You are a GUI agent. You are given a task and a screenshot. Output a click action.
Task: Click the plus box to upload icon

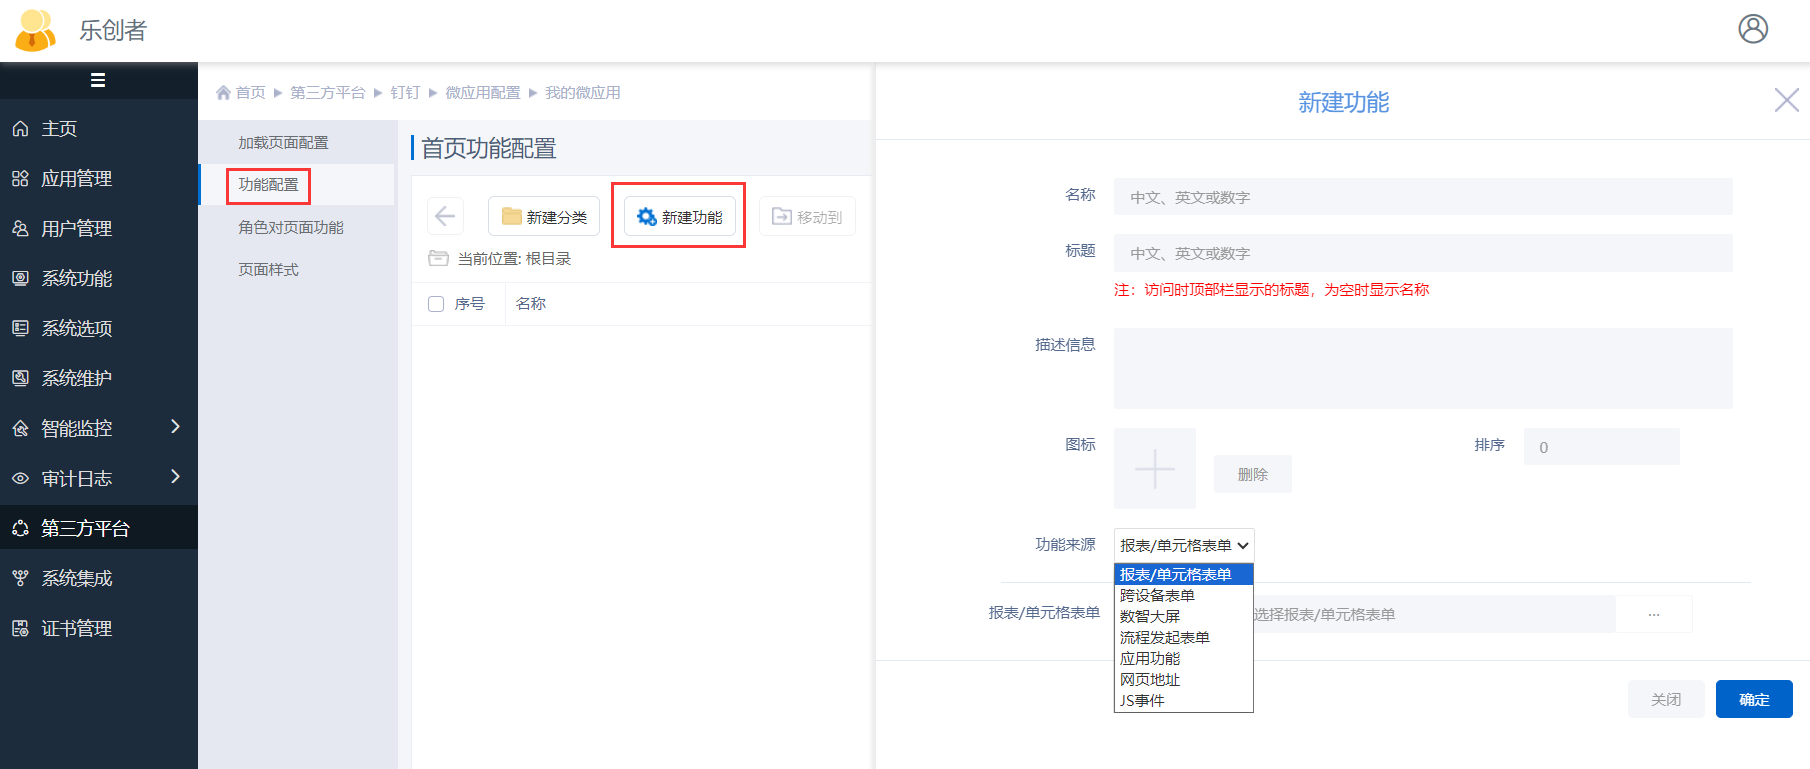(x=1154, y=468)
